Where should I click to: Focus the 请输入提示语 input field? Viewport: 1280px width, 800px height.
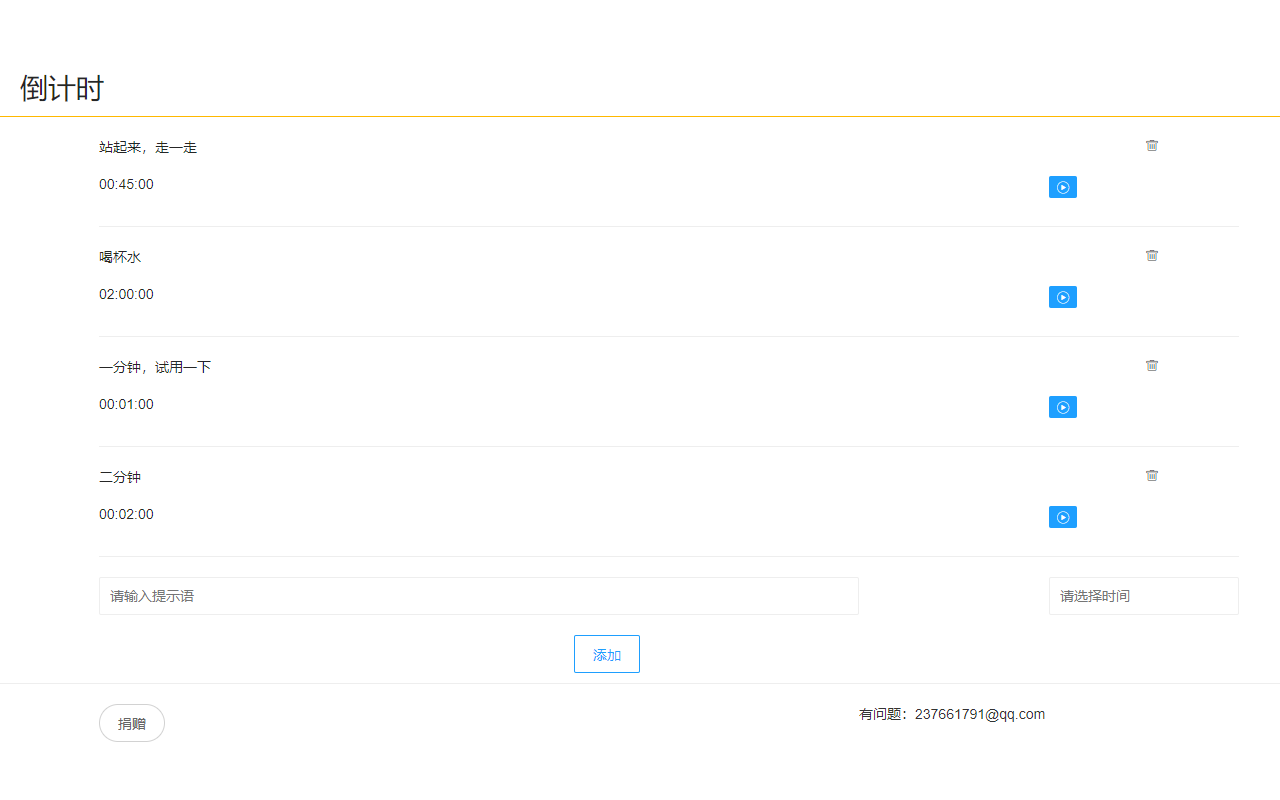click(479, 596)
